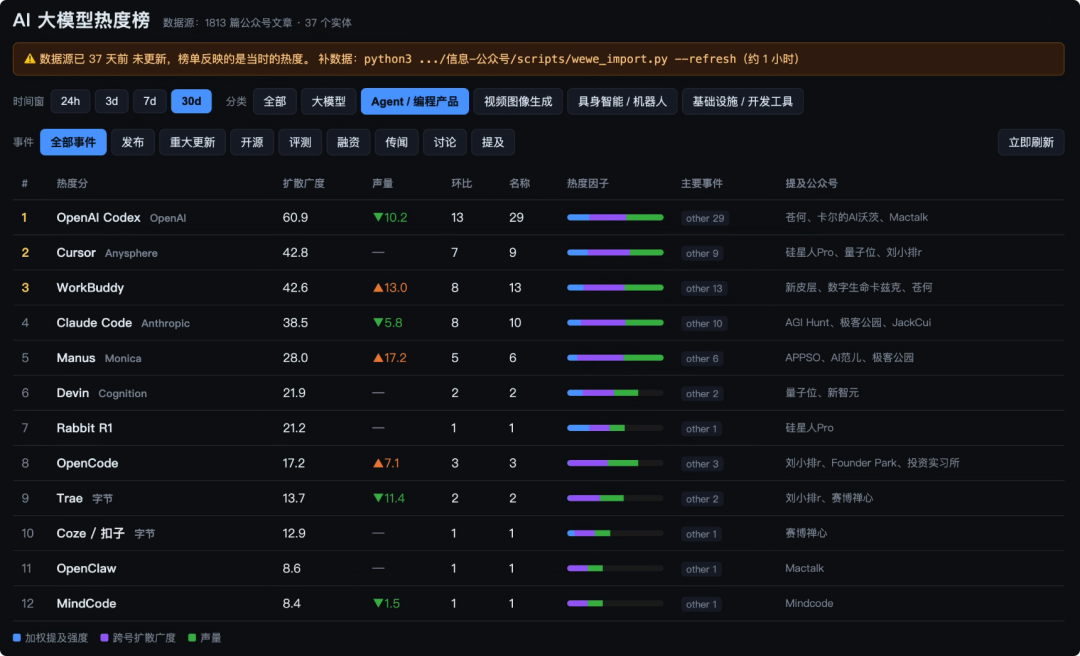Filter events by 开源
Viewport: 1080px width, 656px height.
252,142
